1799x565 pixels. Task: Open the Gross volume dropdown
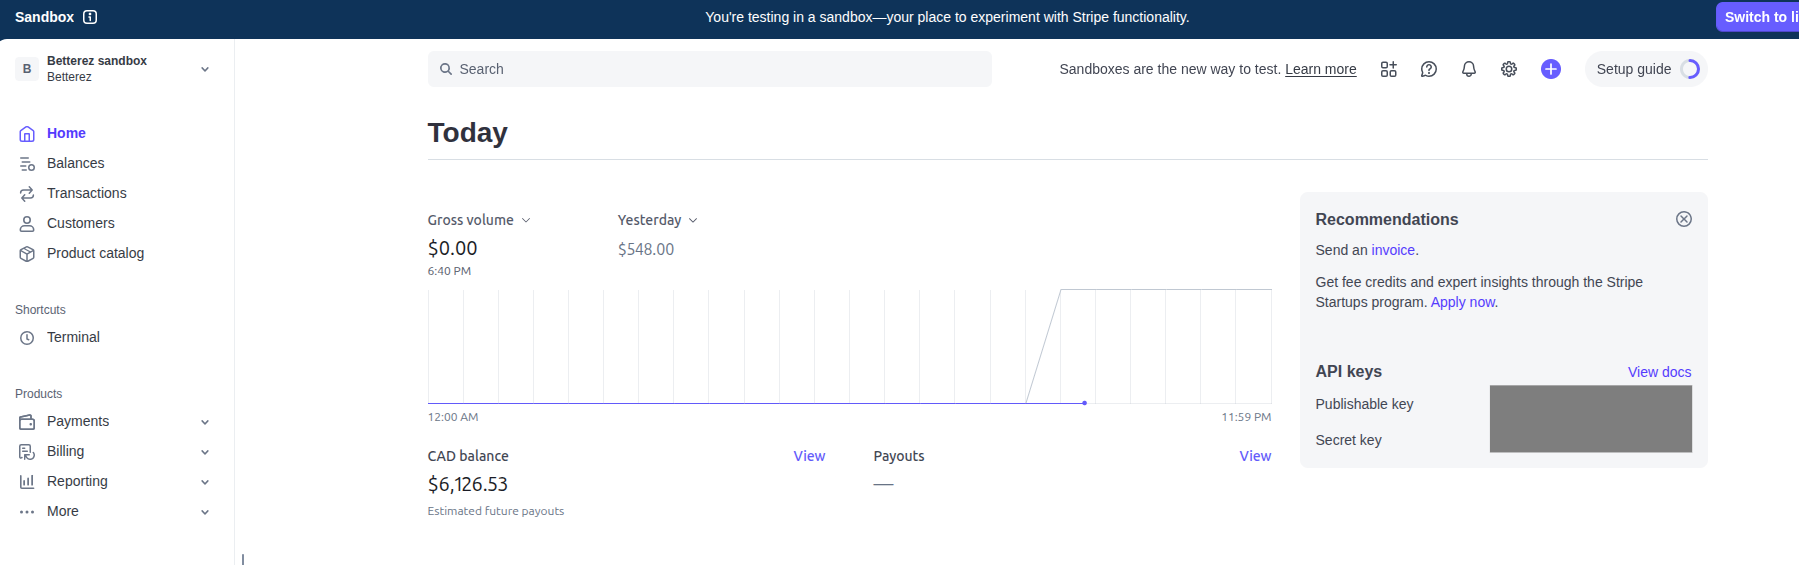pyautogui.click(x=479, y=220)
